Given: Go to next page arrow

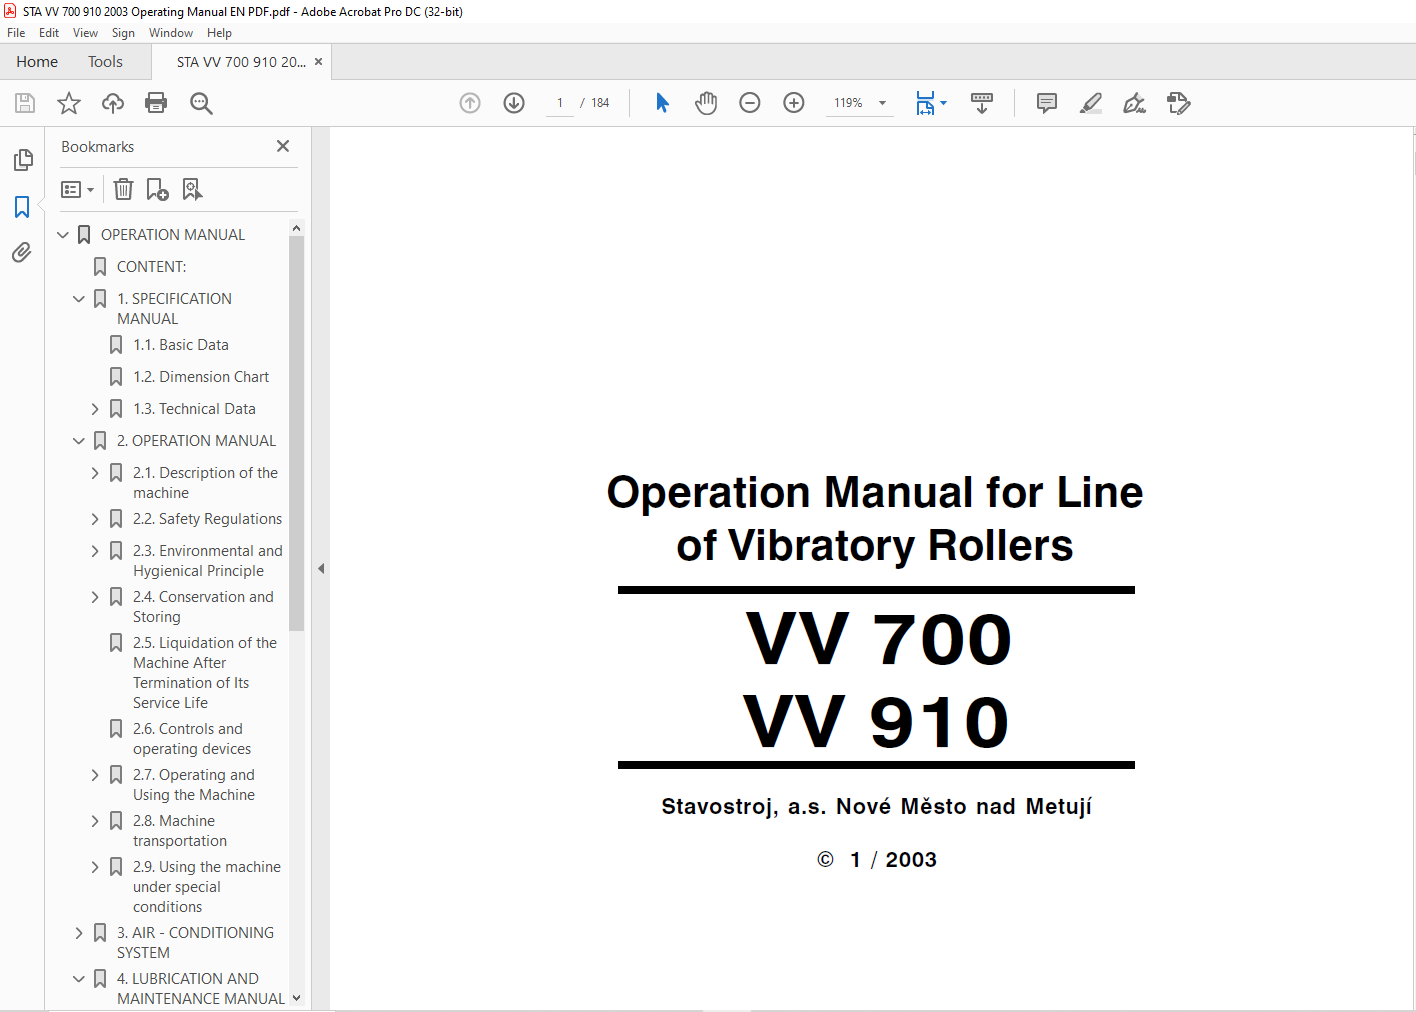Looking at the screenshot, I should tap(514, 103).
